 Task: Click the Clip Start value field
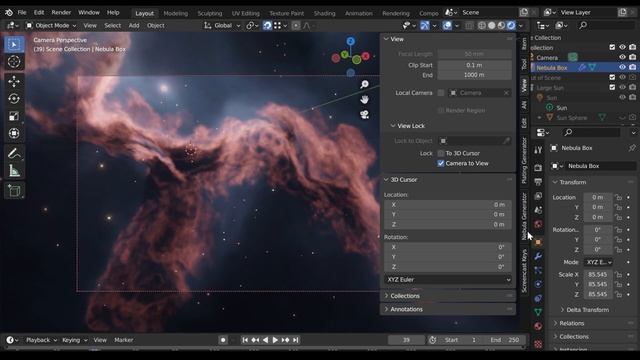coord(474,65)
